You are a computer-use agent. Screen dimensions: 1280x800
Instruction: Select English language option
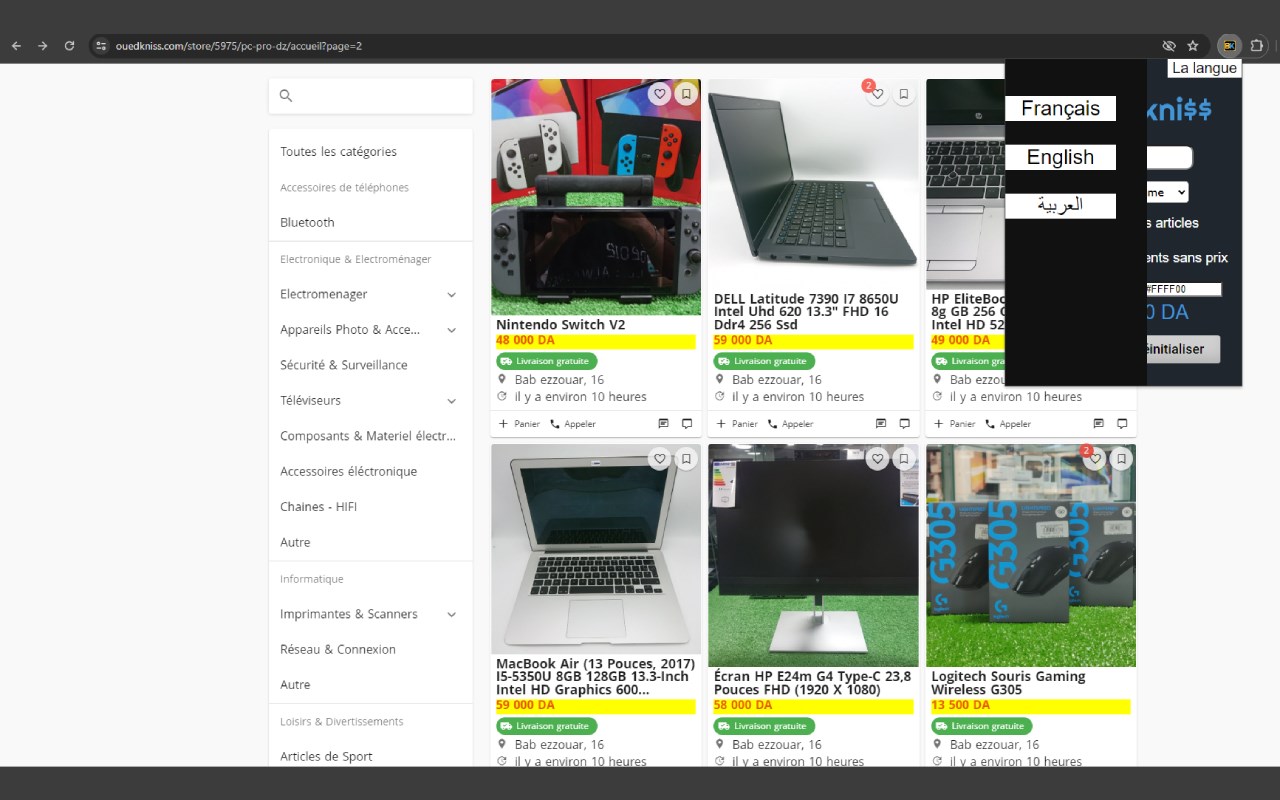pyautogui.click(x=1060, y=157)
